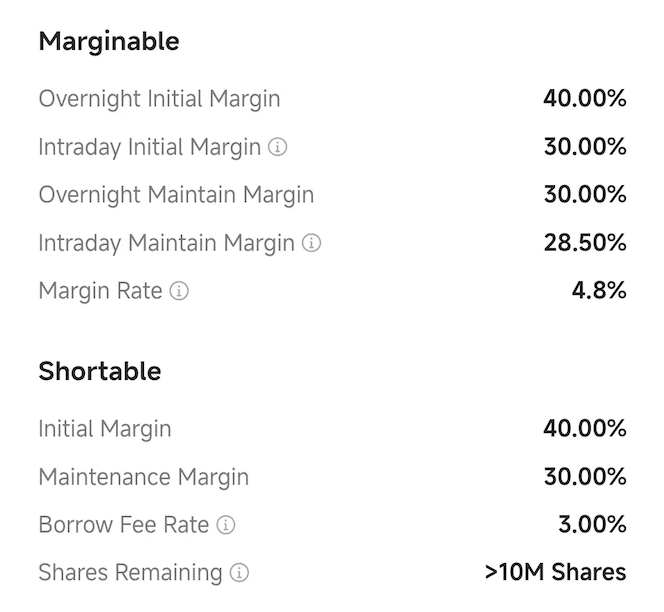
Task: Click info icon beside Intraday Initial Margin
Action: point(278,147)
